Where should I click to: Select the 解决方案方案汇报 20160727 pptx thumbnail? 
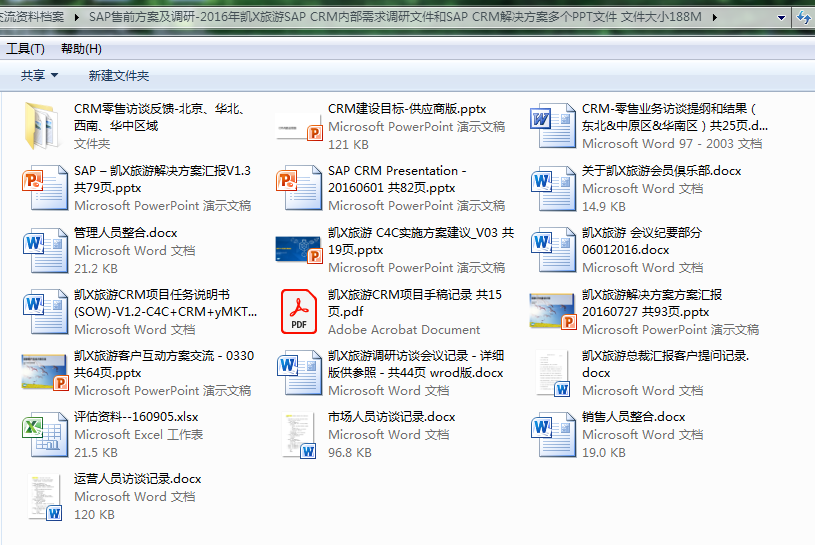pyautogui.click(x=553, y=312)
